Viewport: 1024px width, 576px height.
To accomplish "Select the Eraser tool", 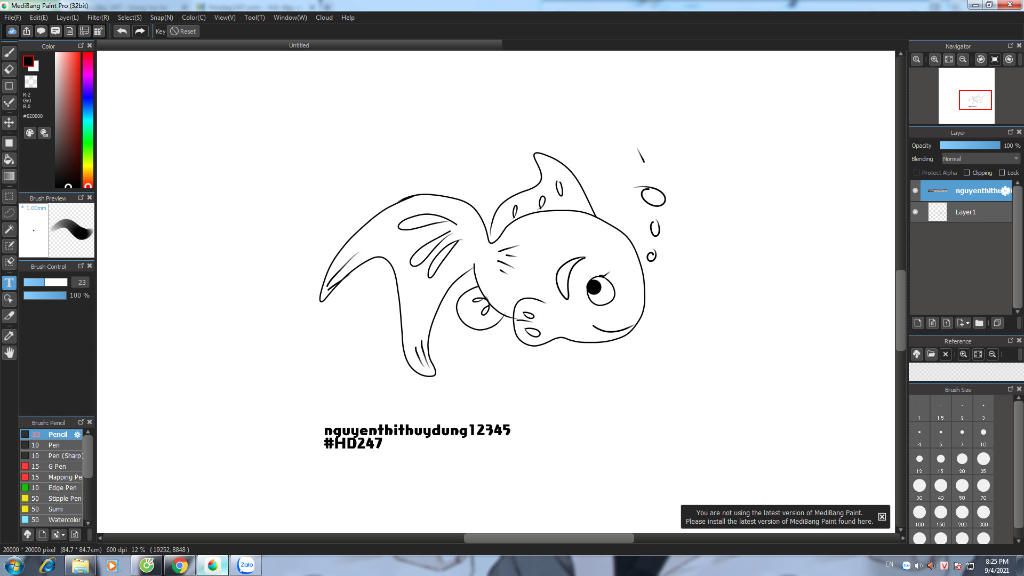I will [9, 69].
